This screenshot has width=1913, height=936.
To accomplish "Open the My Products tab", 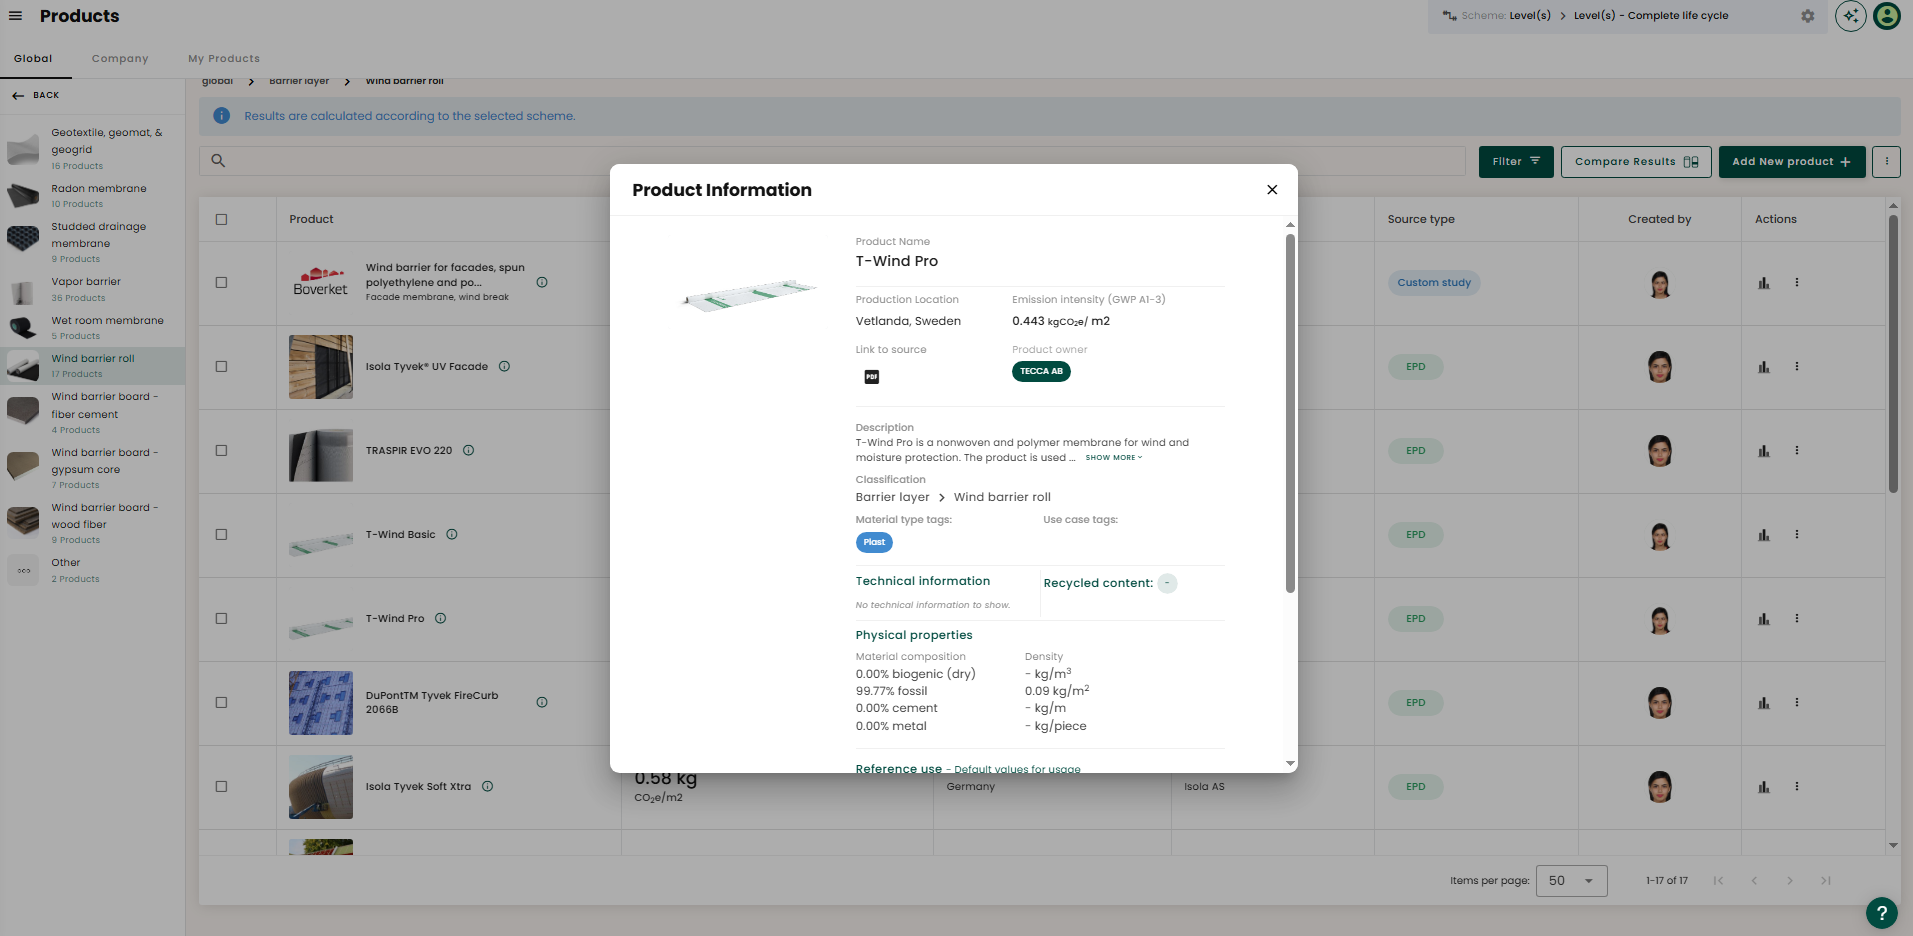I will 224,59.
